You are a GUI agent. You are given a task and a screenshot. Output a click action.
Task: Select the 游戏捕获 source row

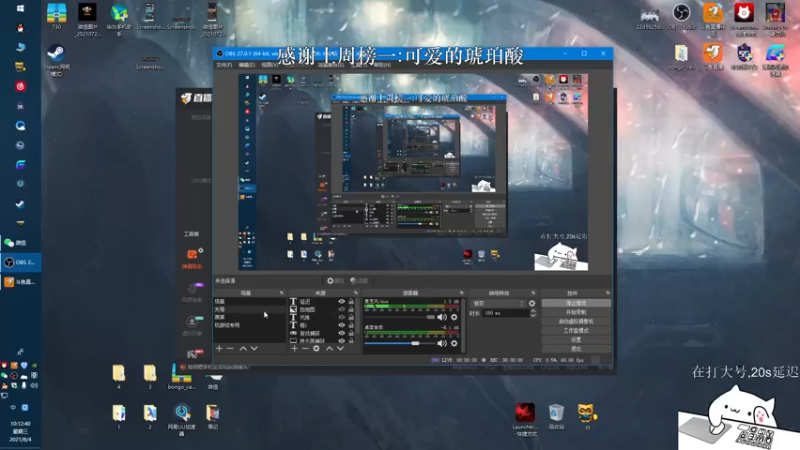[321, 333]
